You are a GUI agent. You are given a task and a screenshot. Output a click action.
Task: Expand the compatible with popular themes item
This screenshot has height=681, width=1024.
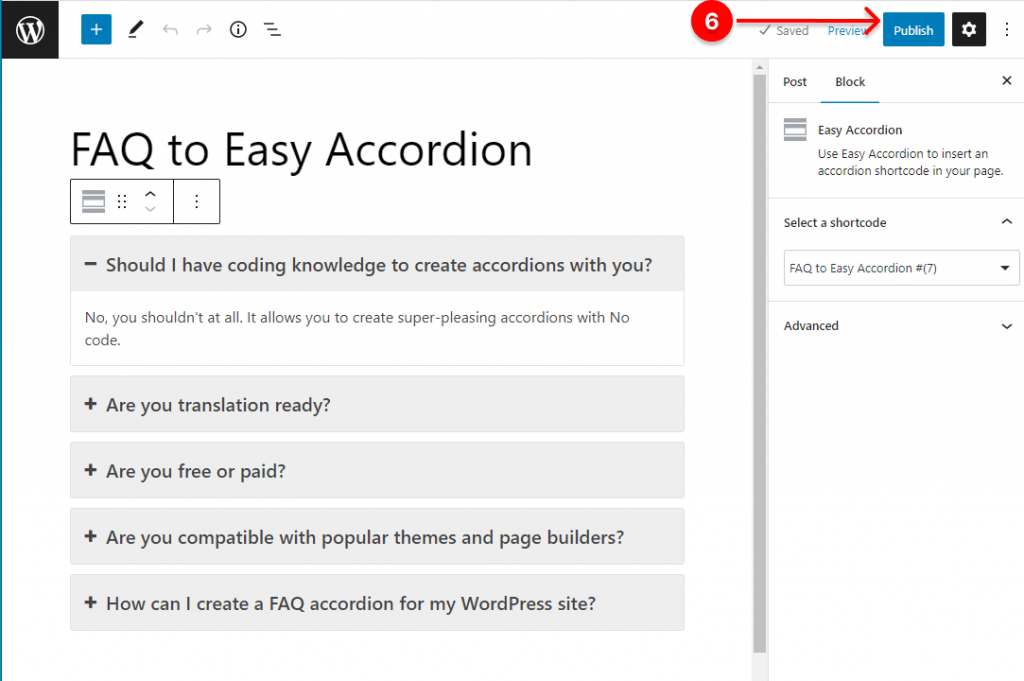tap(377, 537)
